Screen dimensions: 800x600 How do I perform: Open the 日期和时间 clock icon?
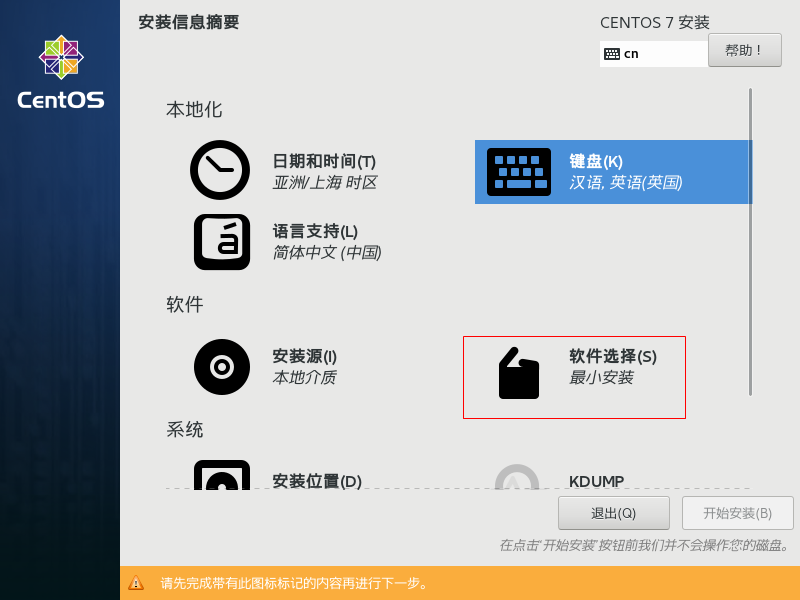point(220,170)
